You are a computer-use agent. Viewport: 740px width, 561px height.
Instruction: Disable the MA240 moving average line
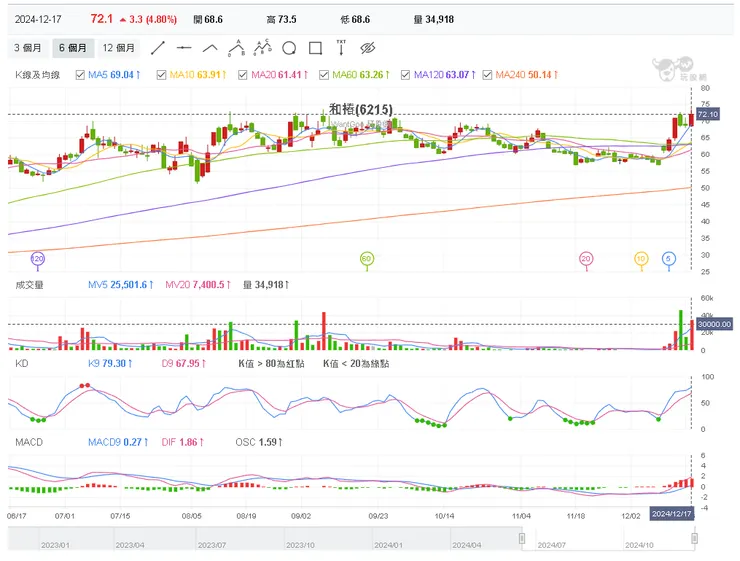487,75
